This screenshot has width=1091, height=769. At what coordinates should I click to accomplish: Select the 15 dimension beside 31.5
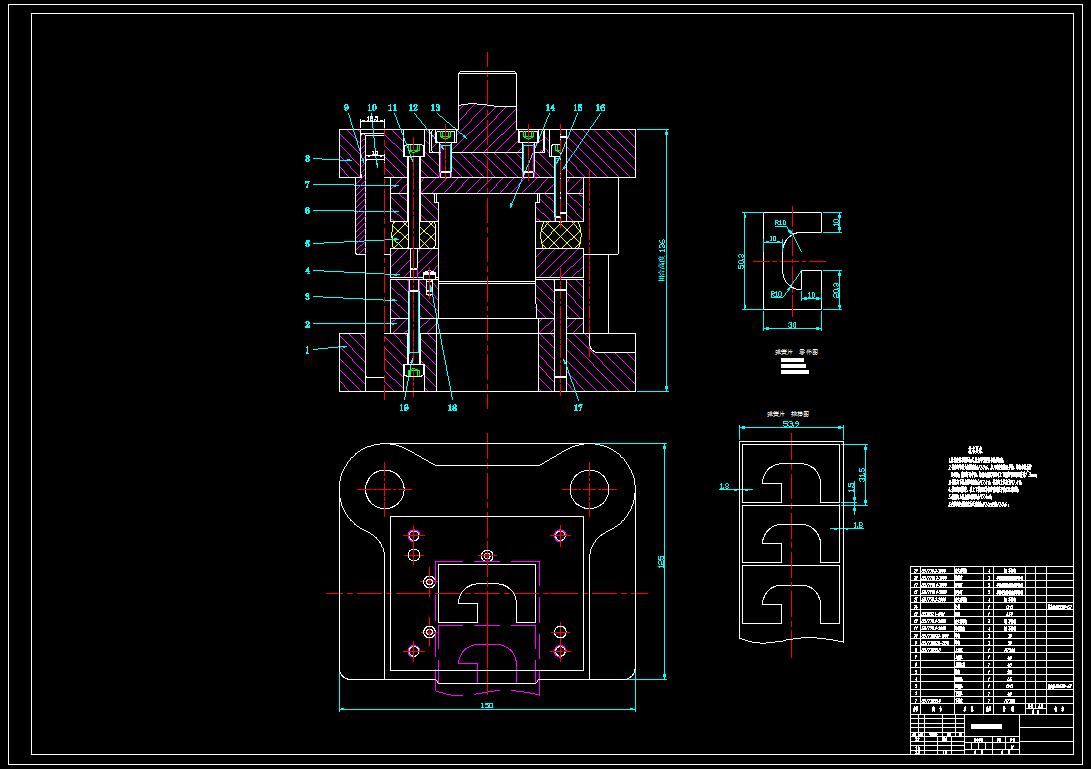852,487
